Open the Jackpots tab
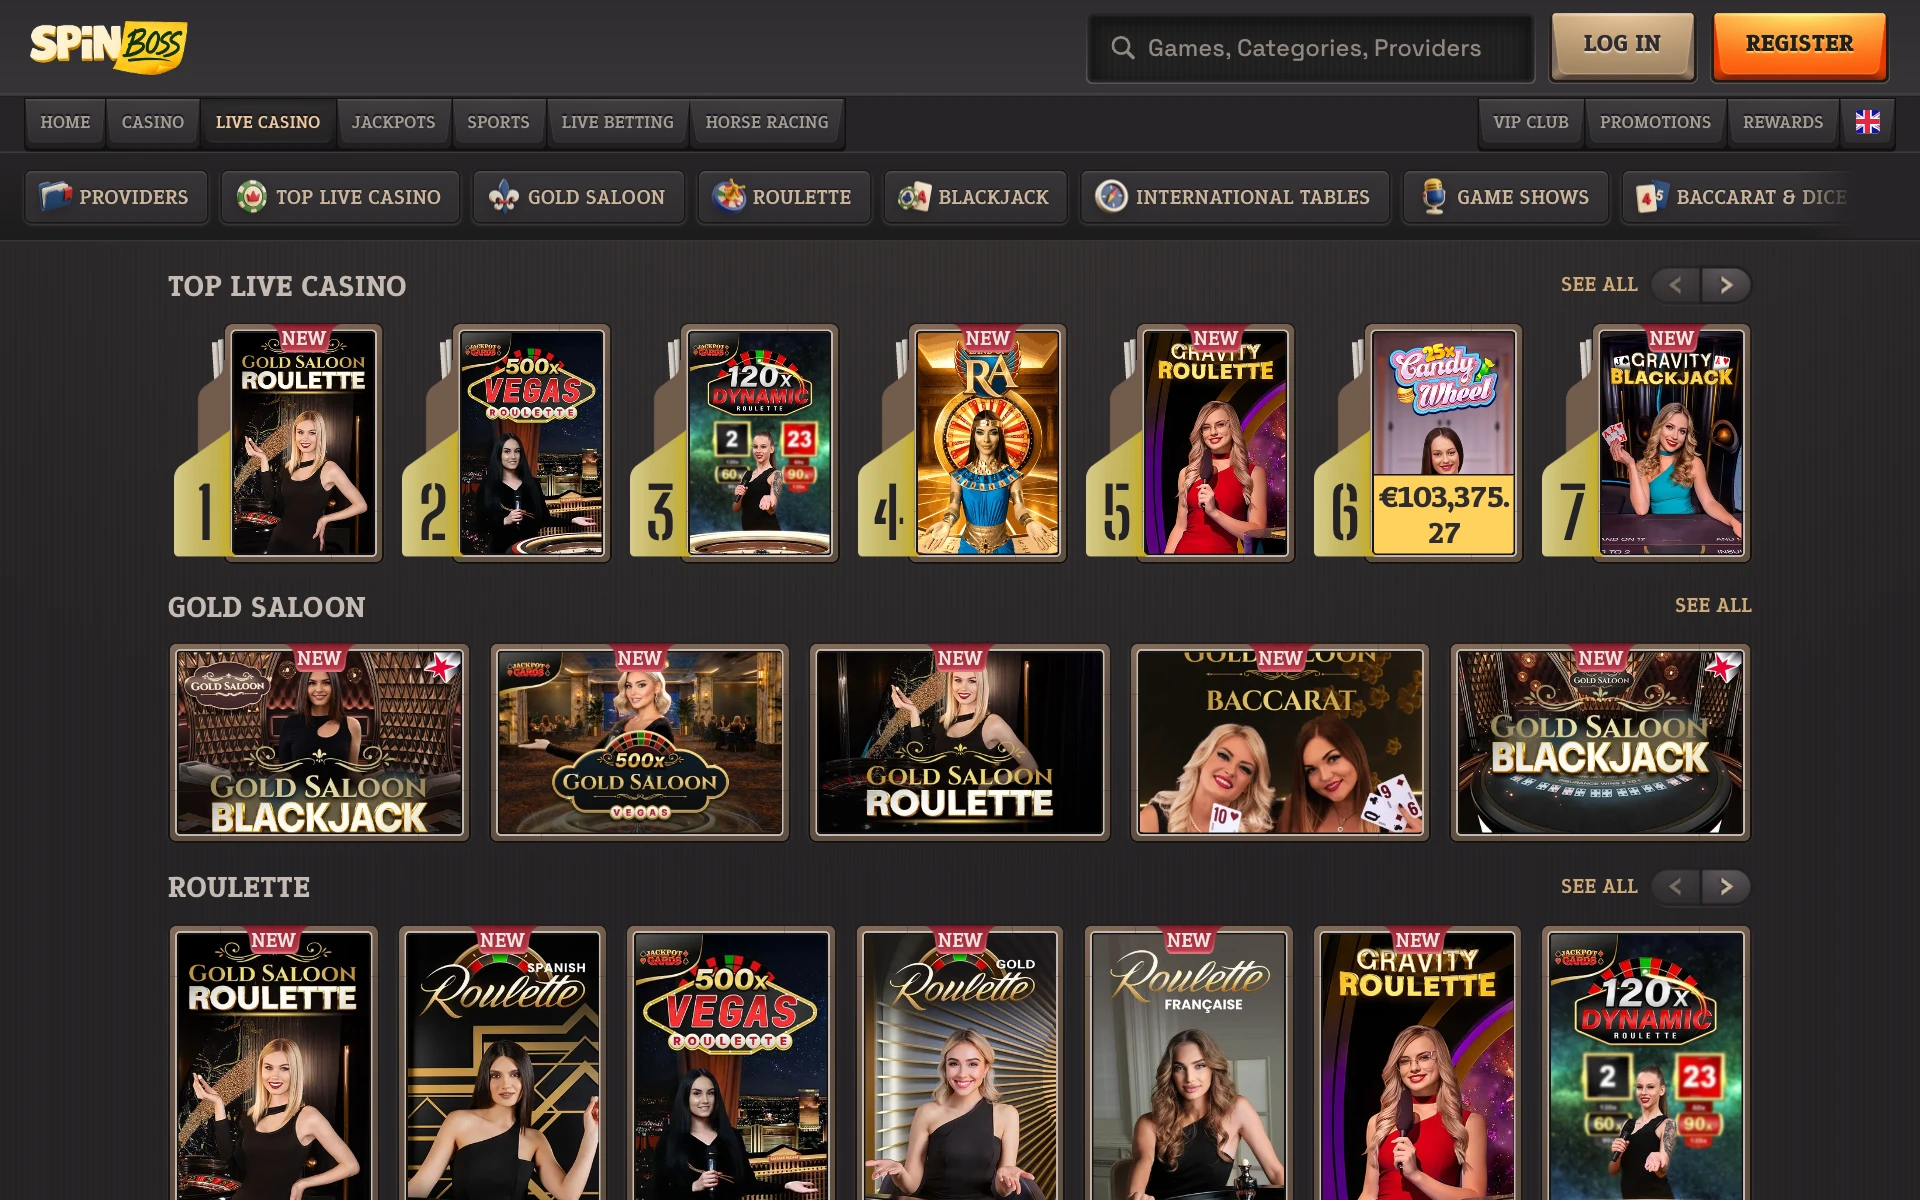The height and width of the screenshot is (1200, 1920). click(393, 122)
